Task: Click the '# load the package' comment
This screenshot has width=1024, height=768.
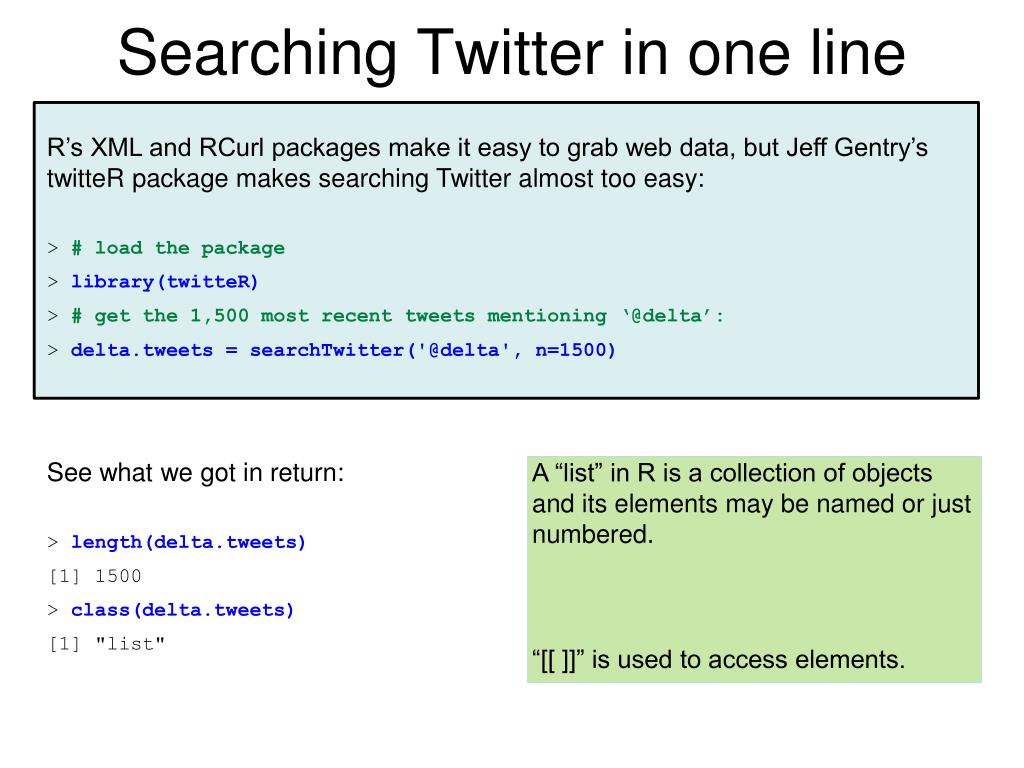Action: 178,248
